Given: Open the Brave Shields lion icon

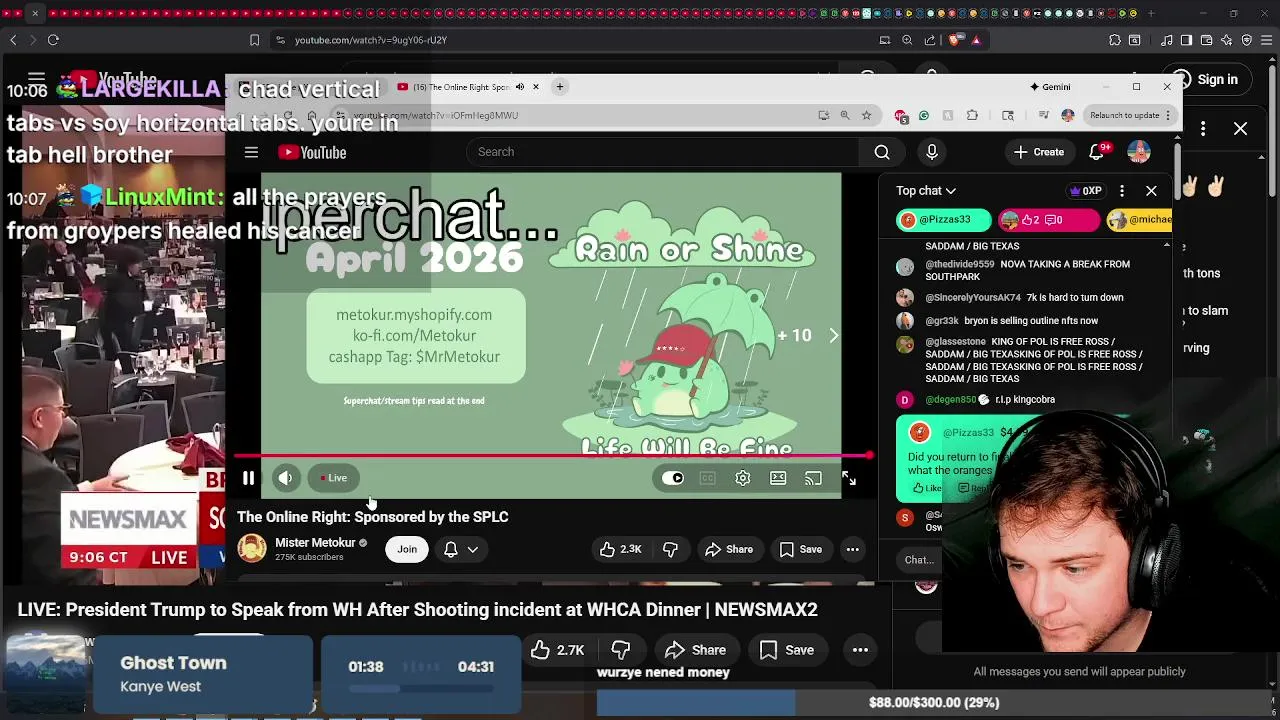Looking at the screenshot, I should [x=956, y=40].
